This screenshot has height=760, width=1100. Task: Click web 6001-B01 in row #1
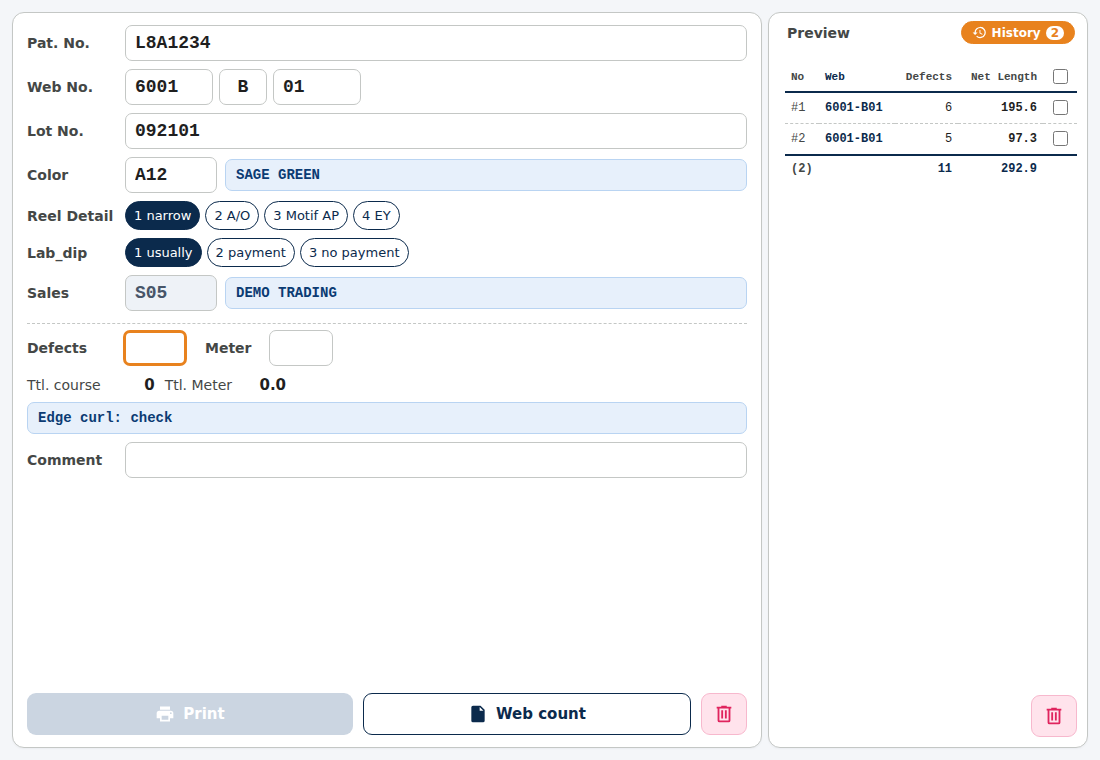(x=854, y=107)
